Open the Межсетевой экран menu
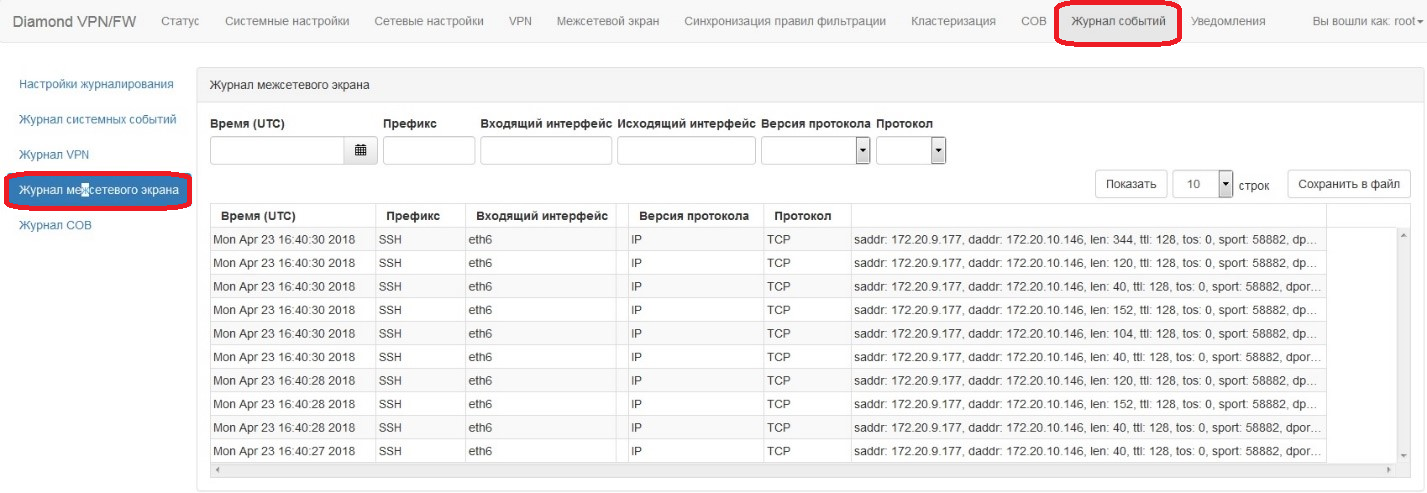This screenshot has width=1427, height=493. pos(607,21)
